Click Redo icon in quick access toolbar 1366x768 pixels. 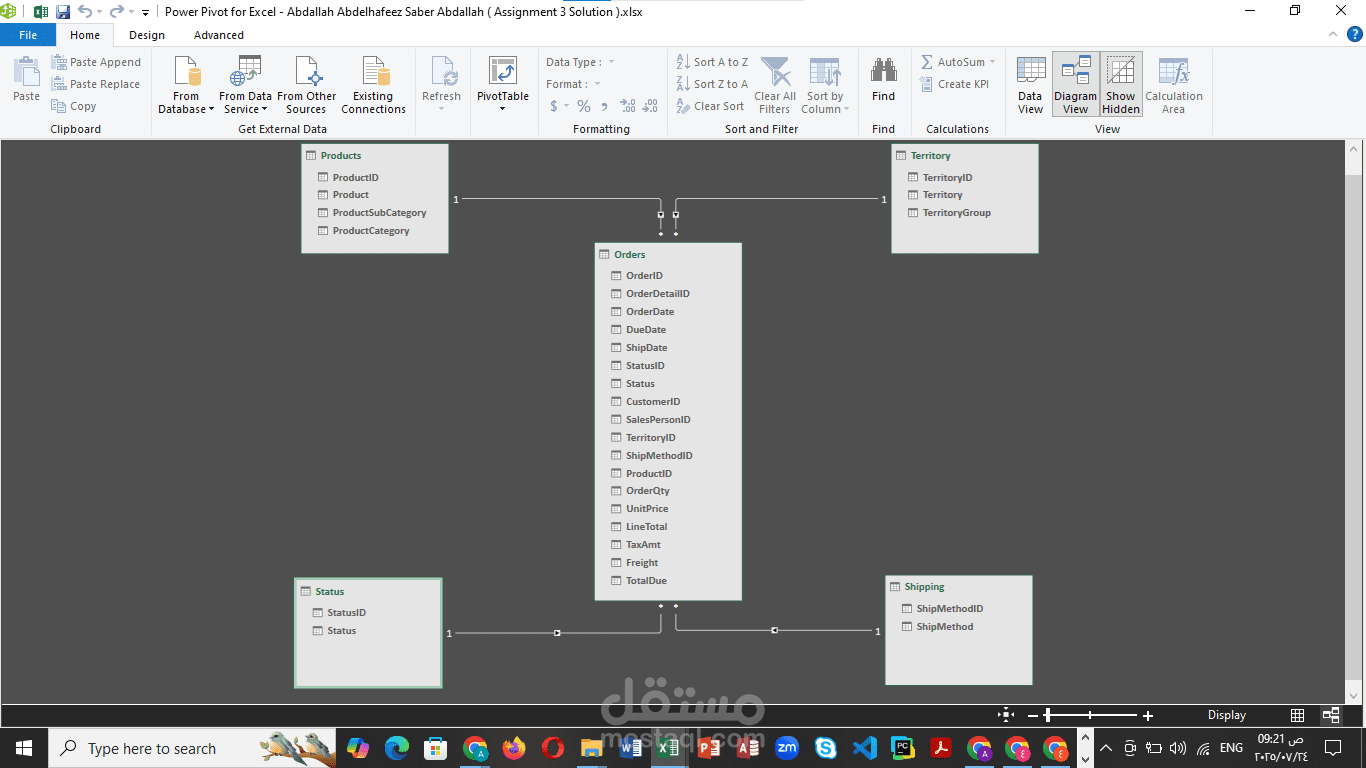117,12
